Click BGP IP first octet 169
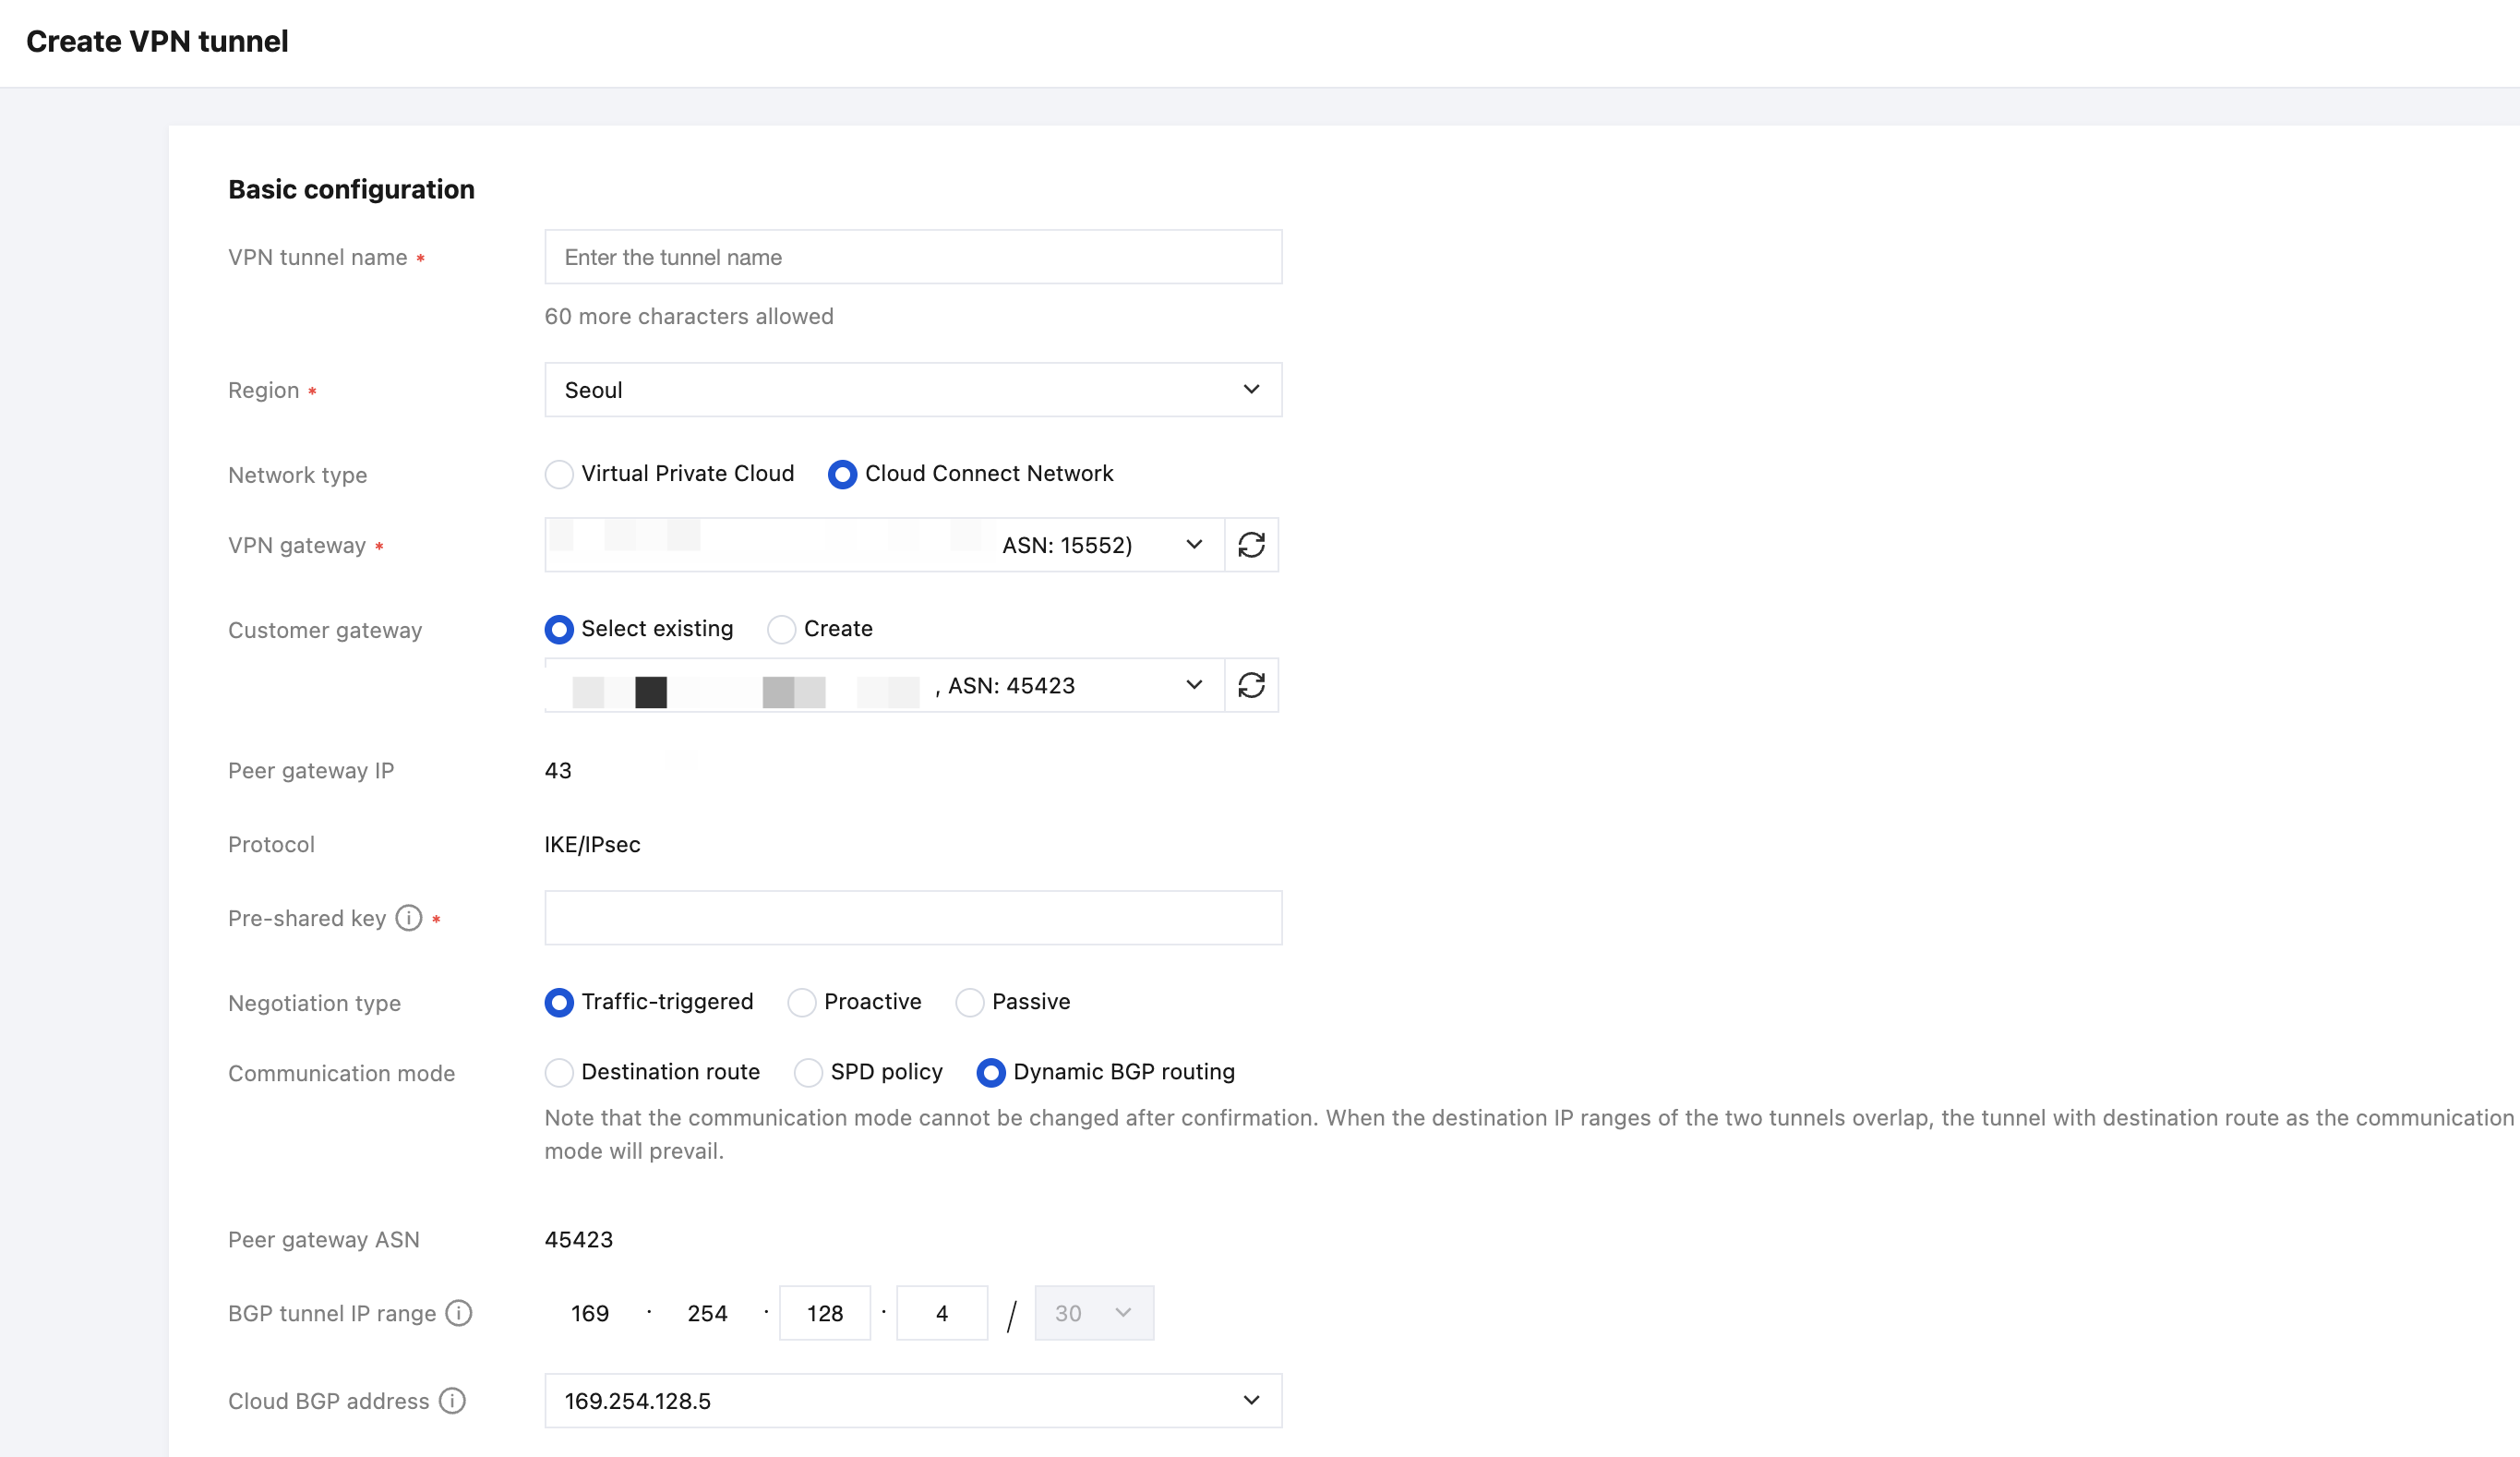2520x1457 pixels. 590,1313
